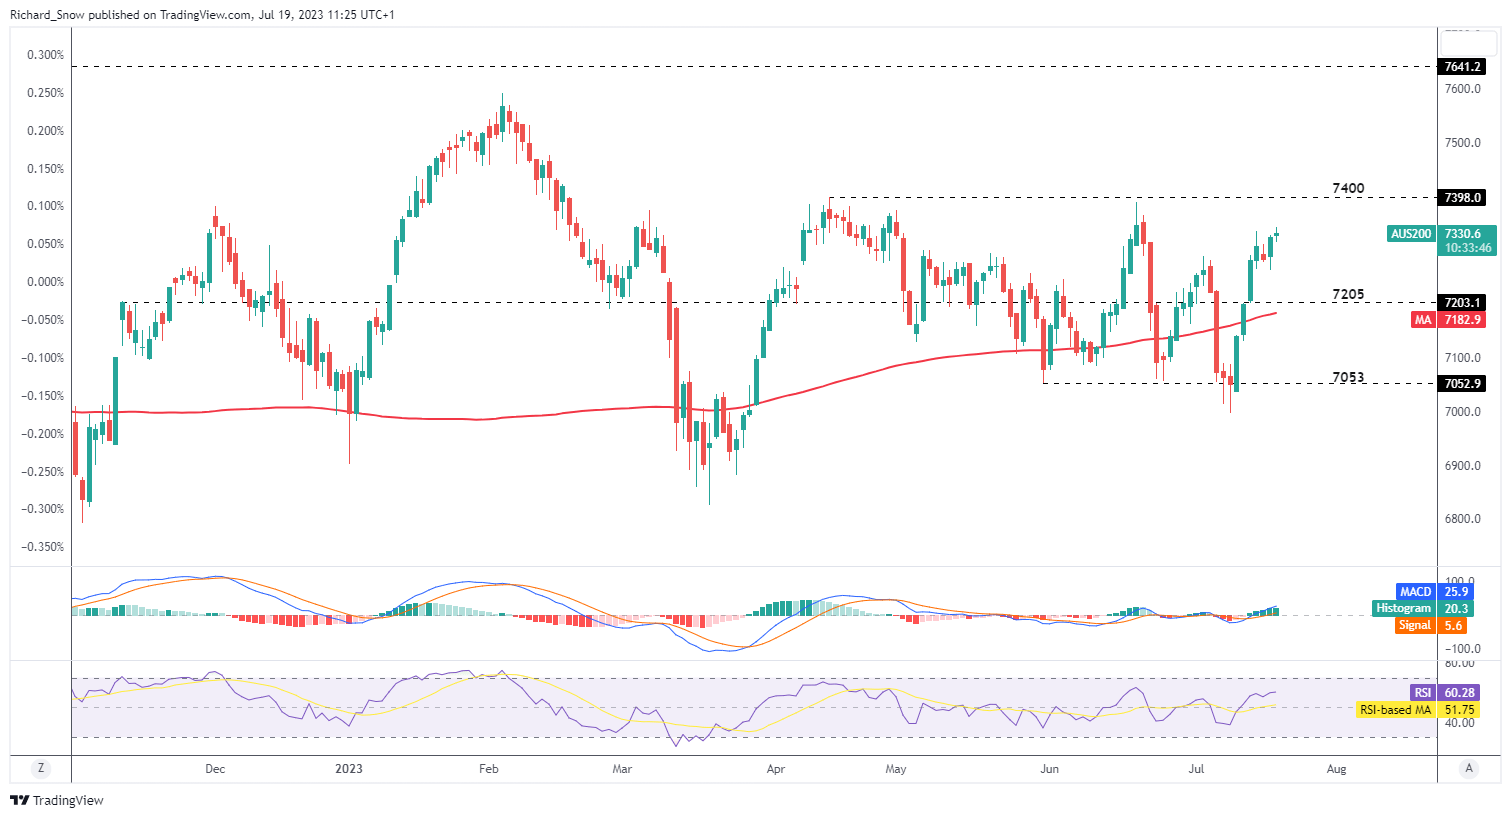Select the orange Signal 5.6 label

click(1432, 625)
